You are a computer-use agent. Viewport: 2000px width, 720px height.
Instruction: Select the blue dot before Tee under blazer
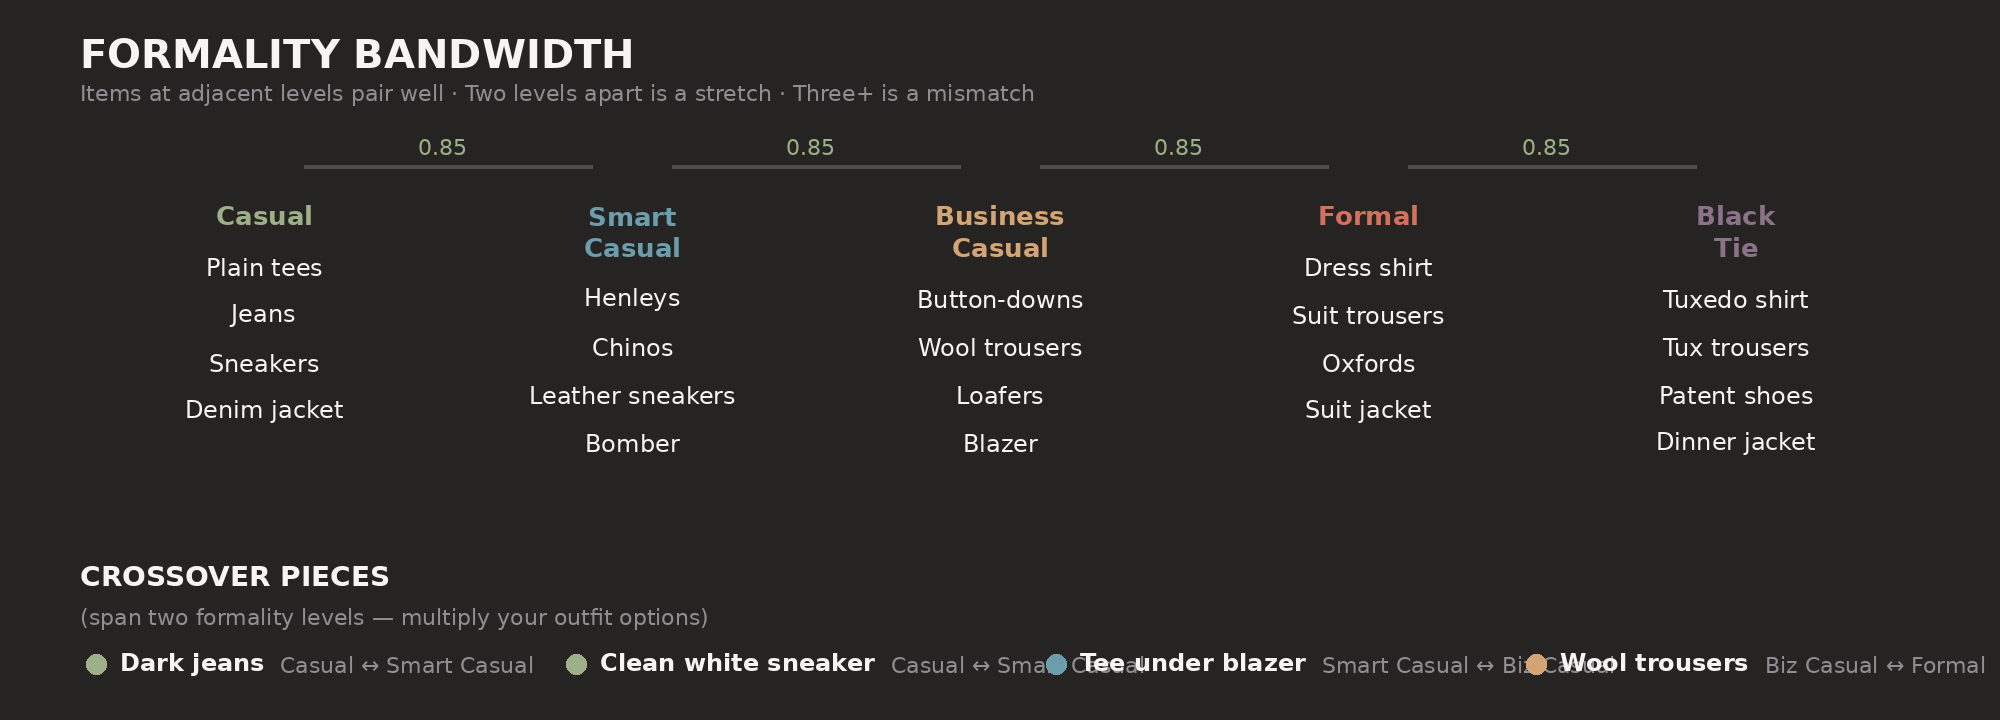1056,665
